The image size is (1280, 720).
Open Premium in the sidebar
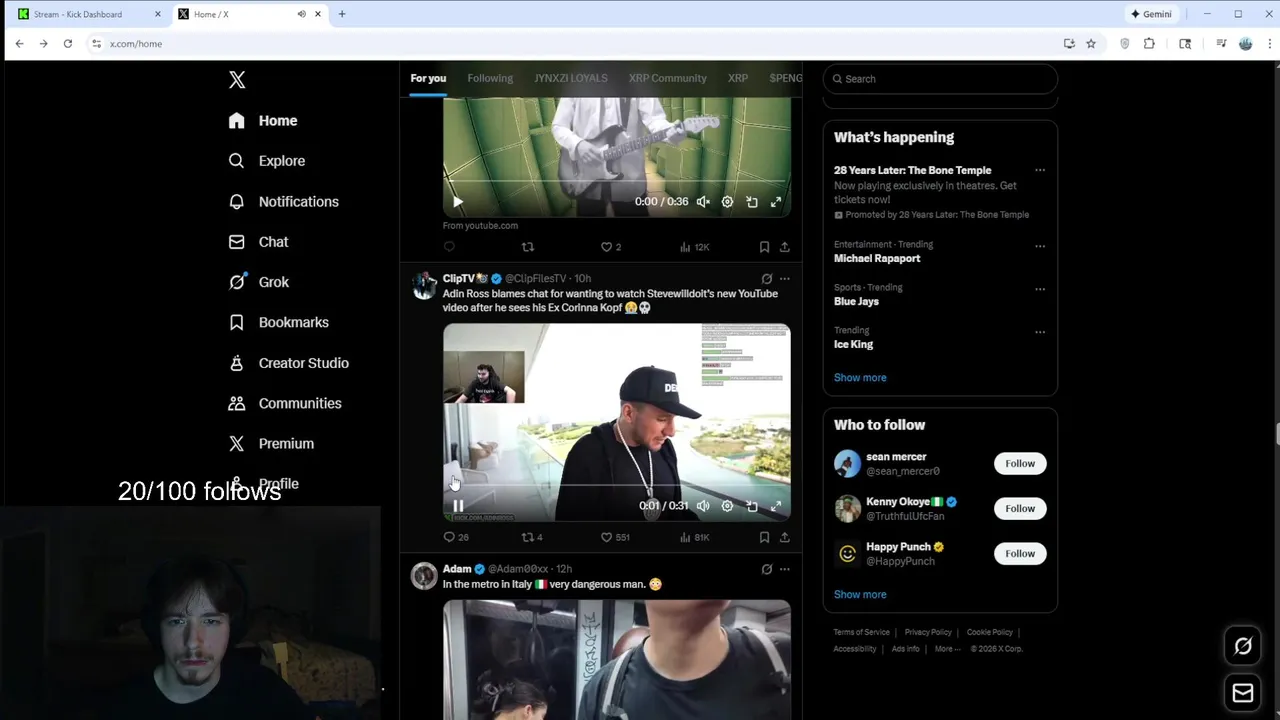pyautogui.click(x=271, y=443)
